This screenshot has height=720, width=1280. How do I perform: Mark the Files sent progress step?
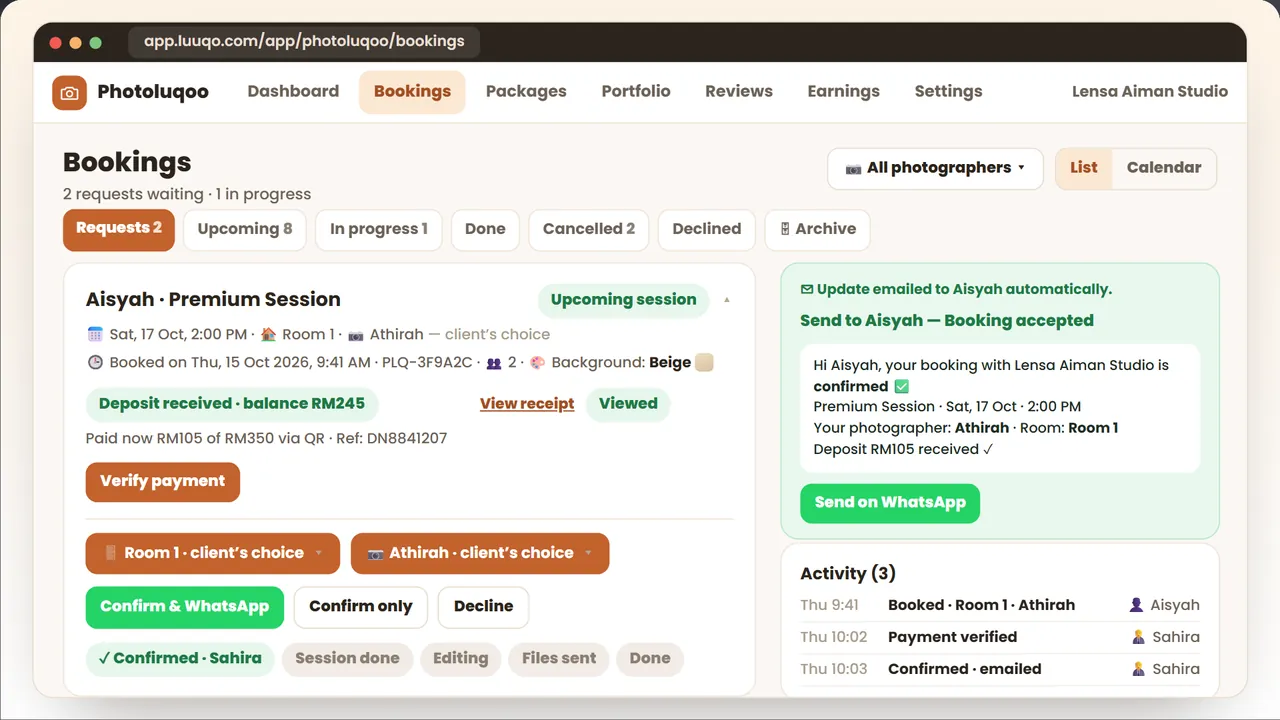pos(559,658)
